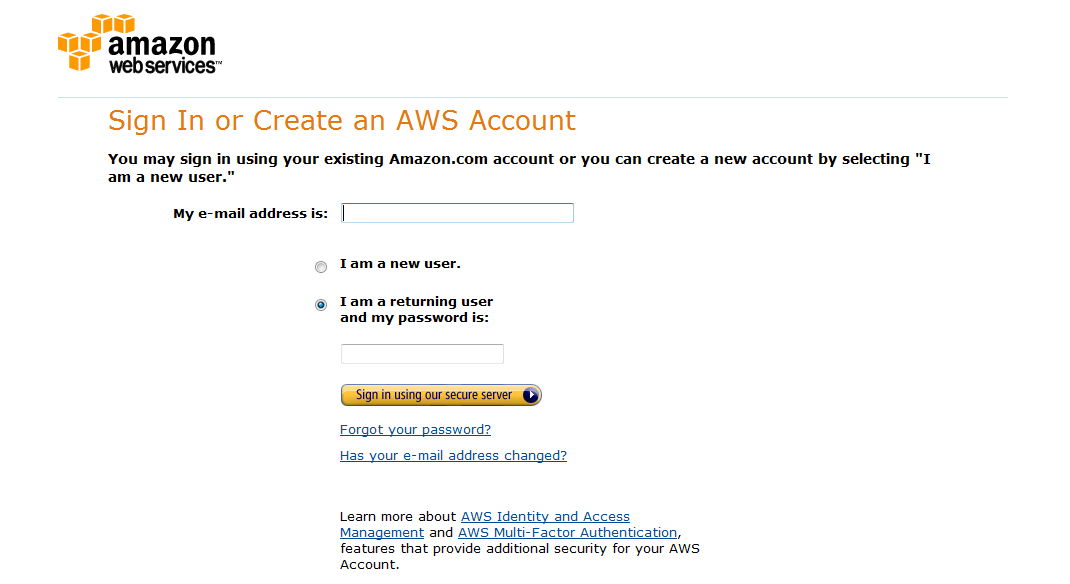Click the "Sign In or Create an AWS Account" heading

tap(341, 120)
